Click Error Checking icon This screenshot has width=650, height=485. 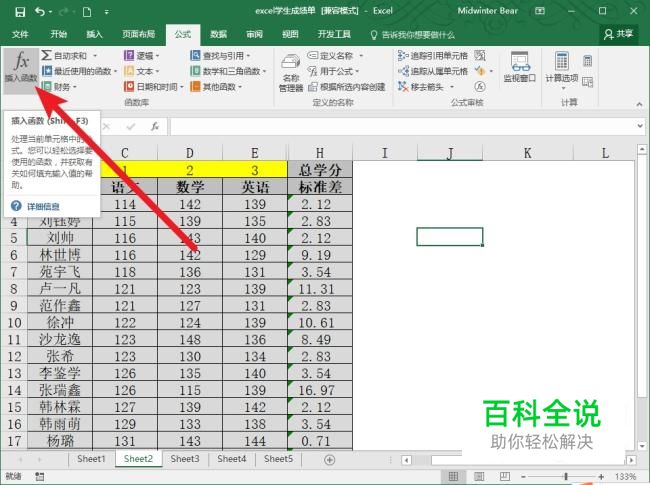click(480, 71)
